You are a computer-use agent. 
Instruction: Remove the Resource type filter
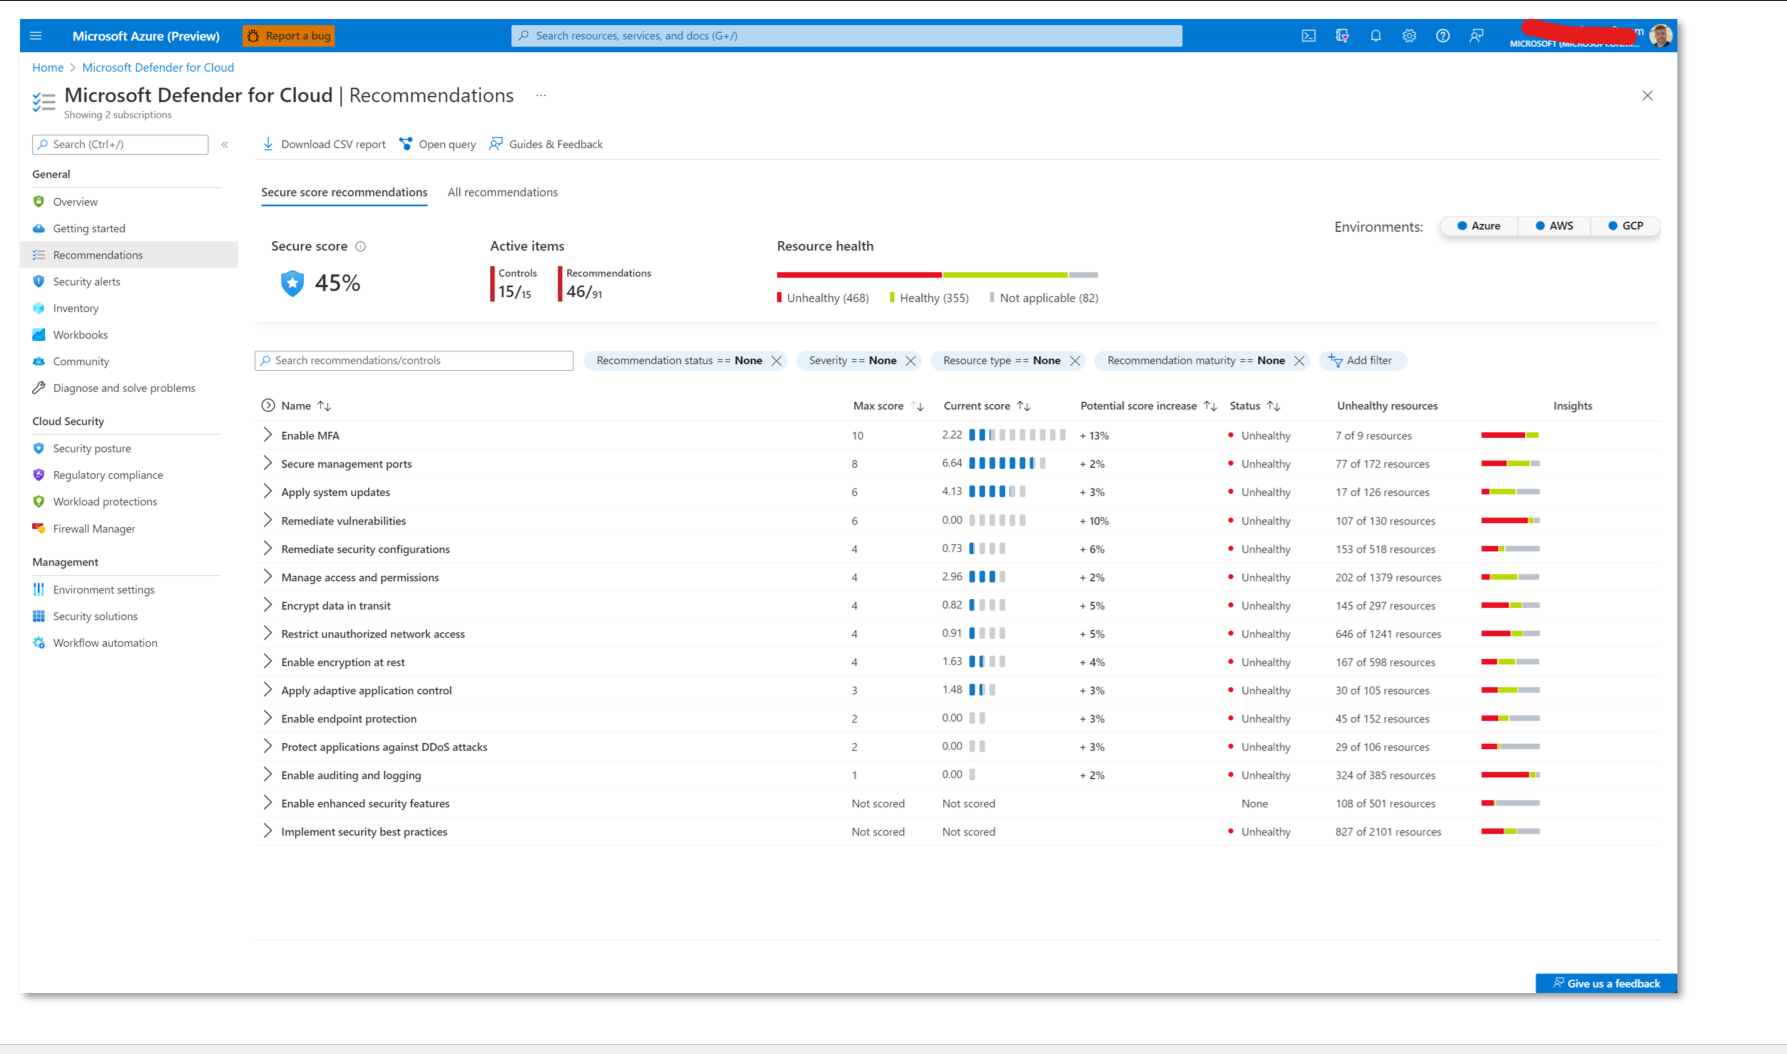1075,361
